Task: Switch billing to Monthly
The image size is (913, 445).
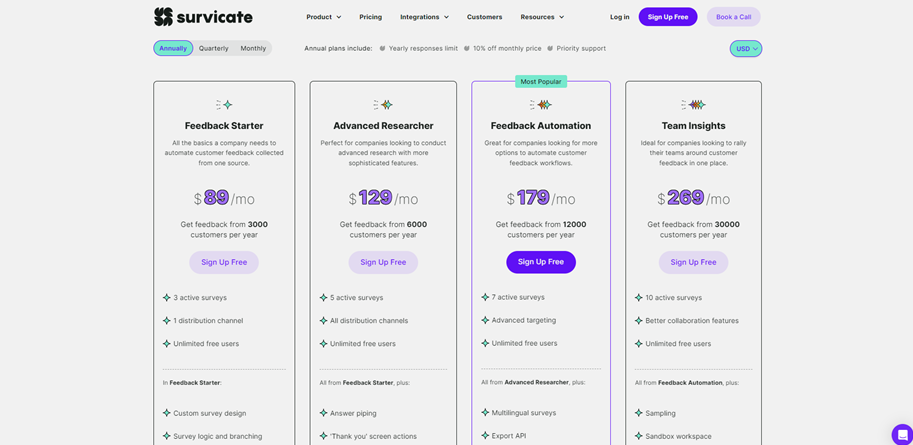Action: click(x=253, y=48)
